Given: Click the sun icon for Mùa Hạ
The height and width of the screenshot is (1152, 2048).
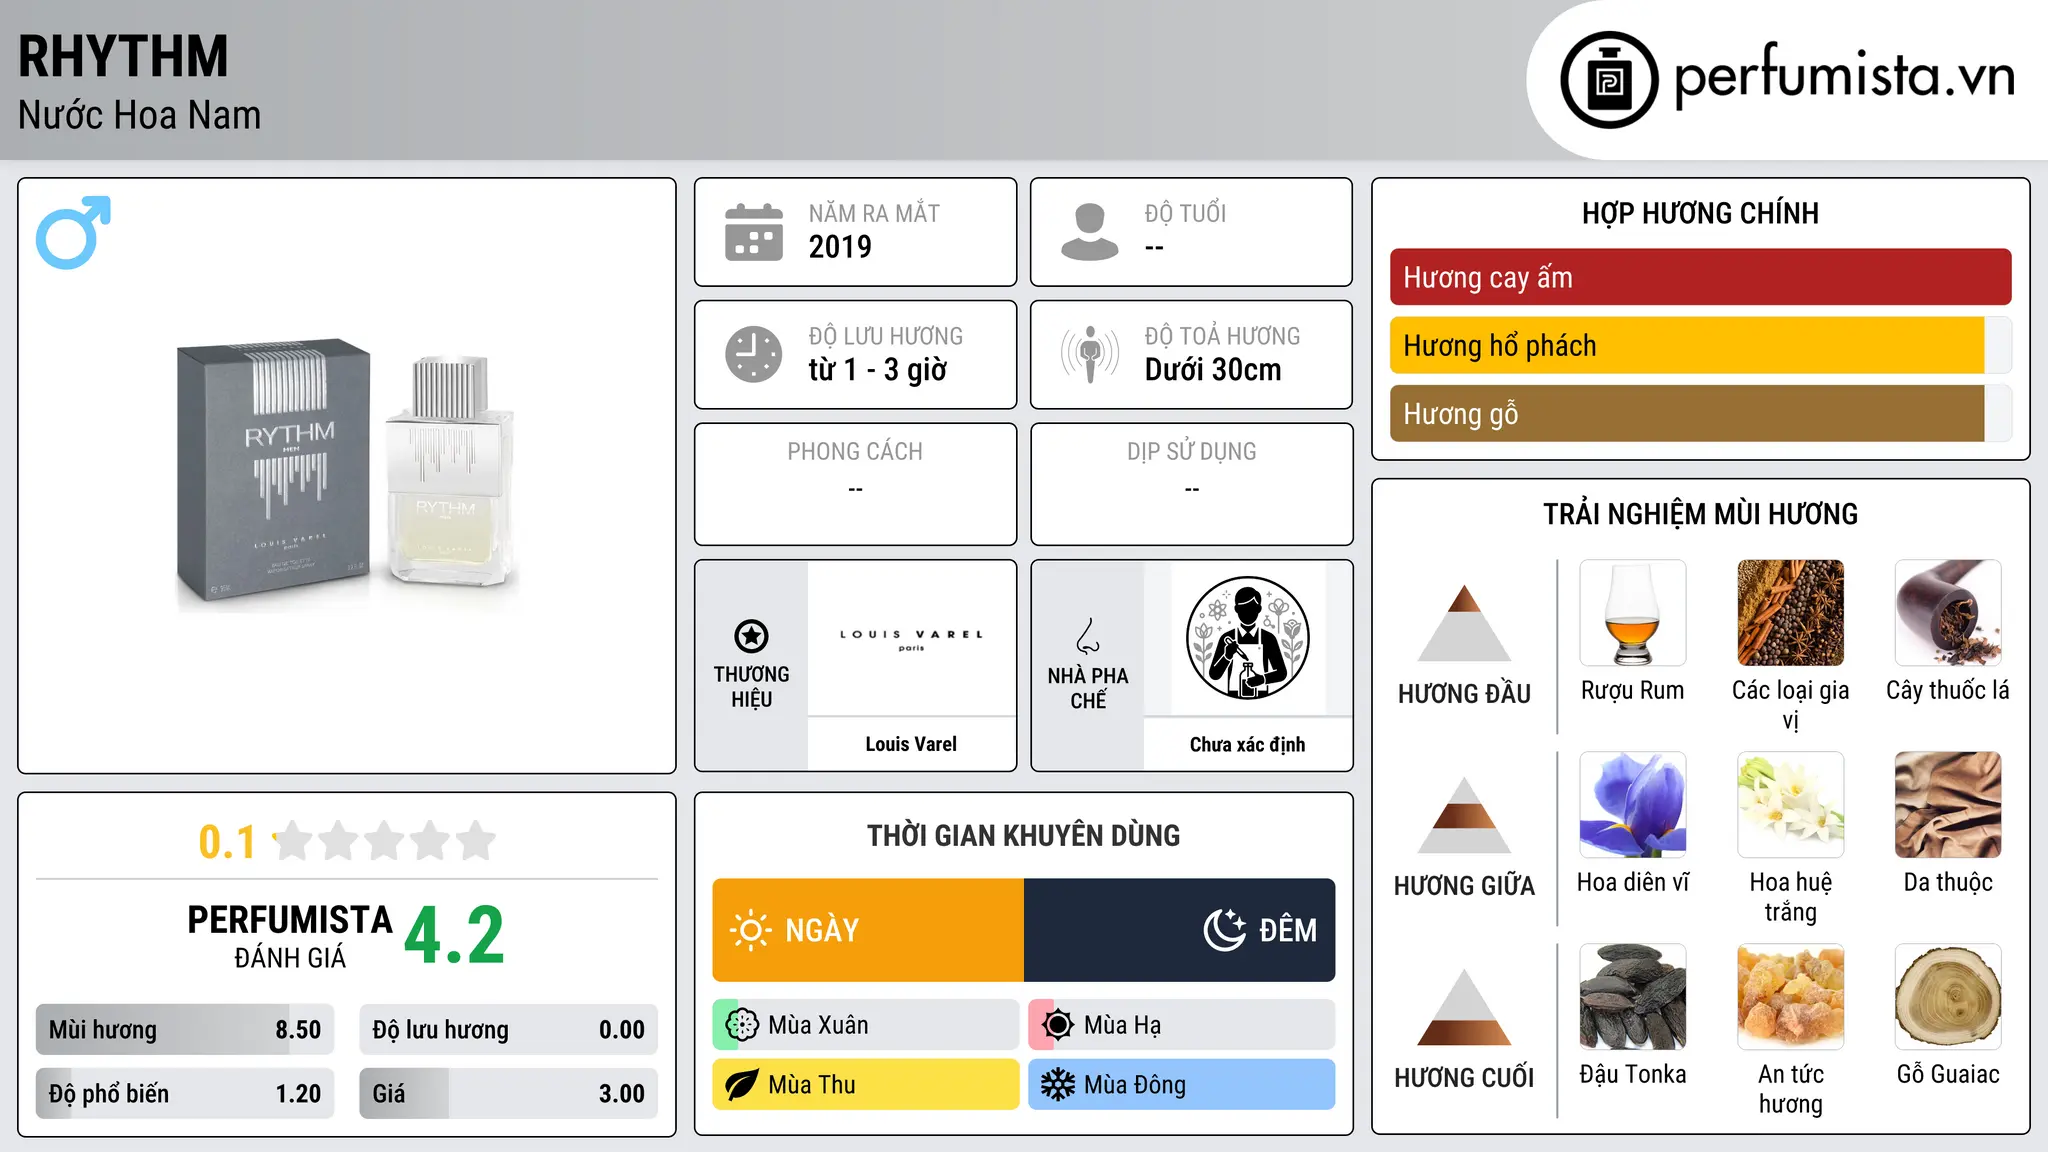Looking at the screenshot, I should pos(1058,1025).
